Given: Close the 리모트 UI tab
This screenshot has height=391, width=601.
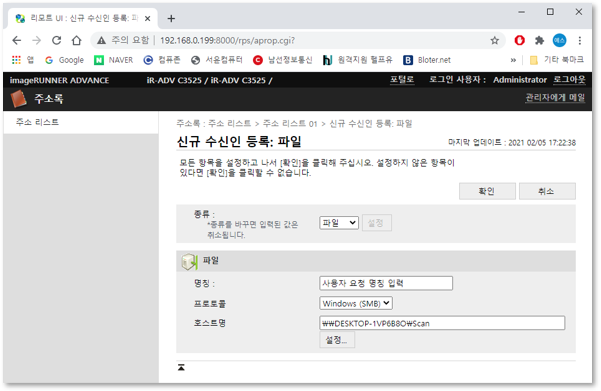Looking at the screenshot, I should pos(148,18).
